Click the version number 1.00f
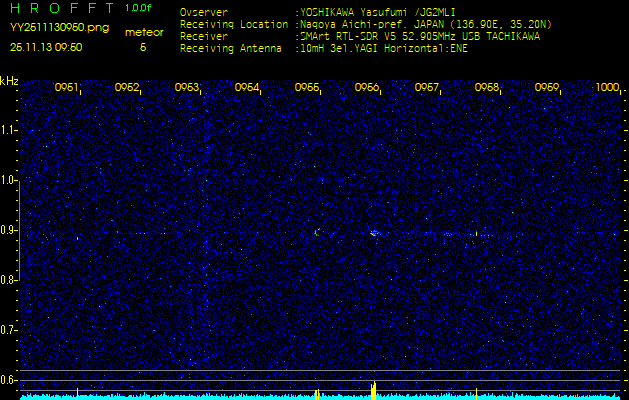Image resolution: width=629 pixels, height=400 pixels. coord(138,8)
